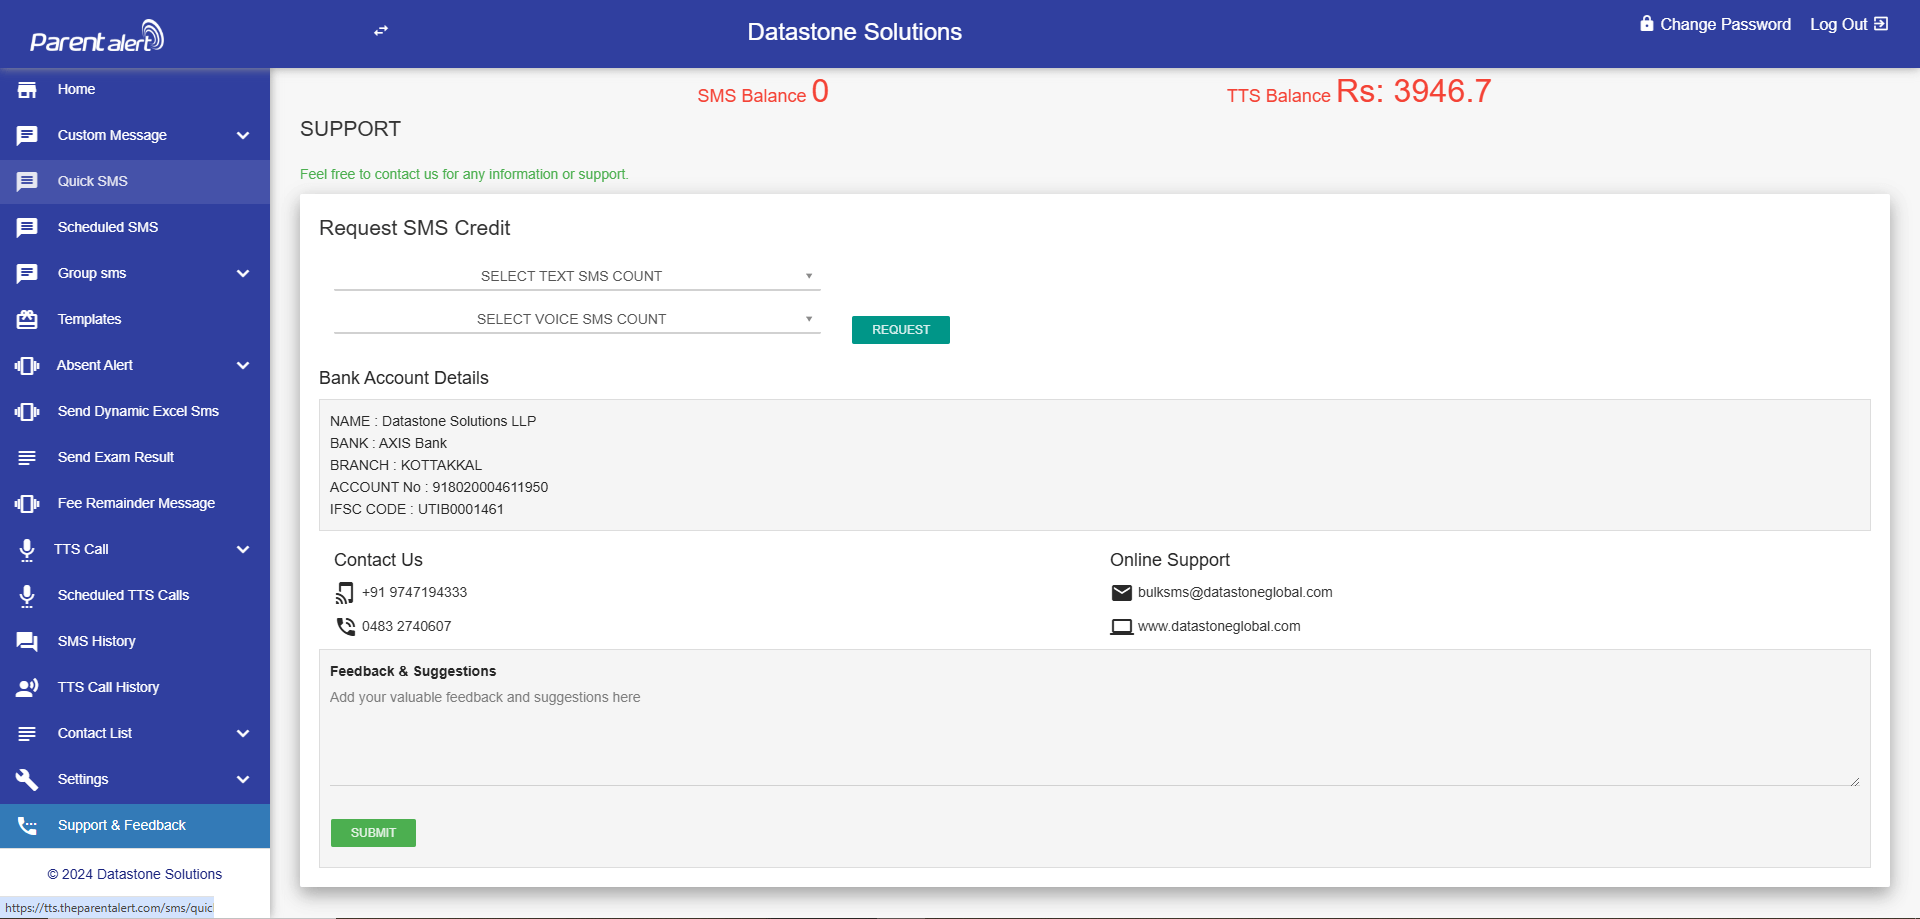Viewport: 1920px width, 919px height.
Task: Click the 0483 2740607 landline number
Action: (406, 627)
